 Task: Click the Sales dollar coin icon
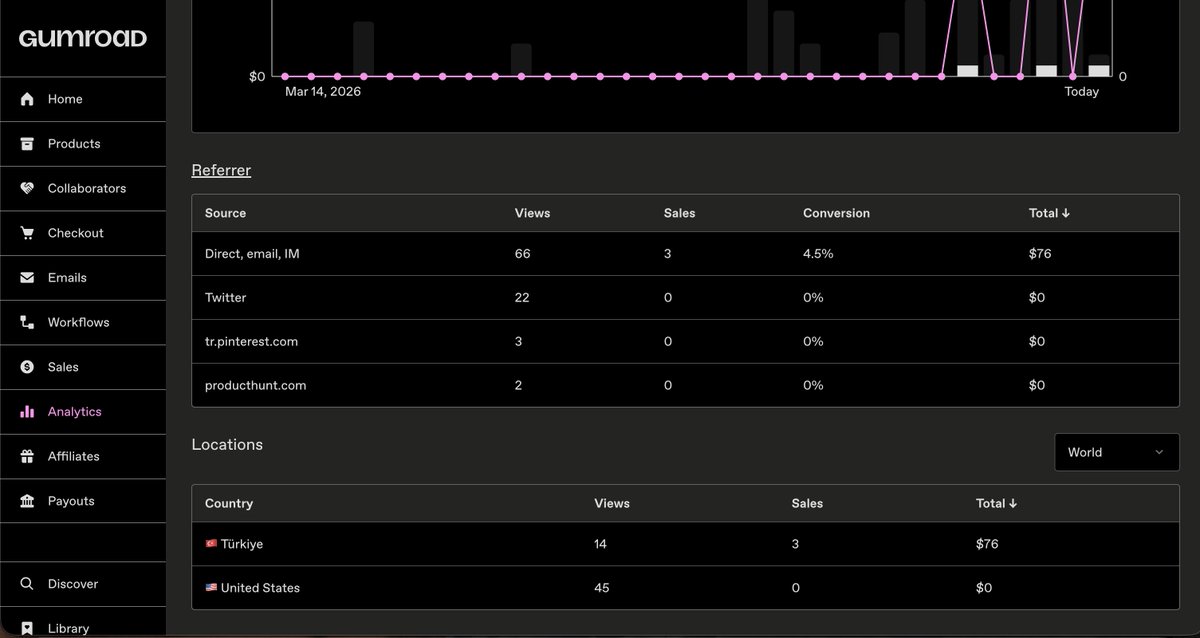(x=27, y=367)
